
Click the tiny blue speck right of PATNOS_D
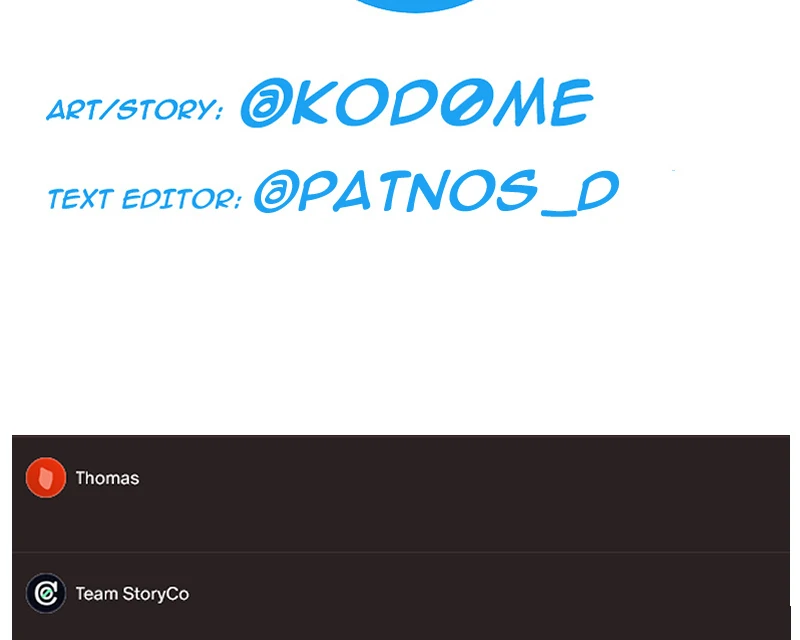(x=673, y=170)
